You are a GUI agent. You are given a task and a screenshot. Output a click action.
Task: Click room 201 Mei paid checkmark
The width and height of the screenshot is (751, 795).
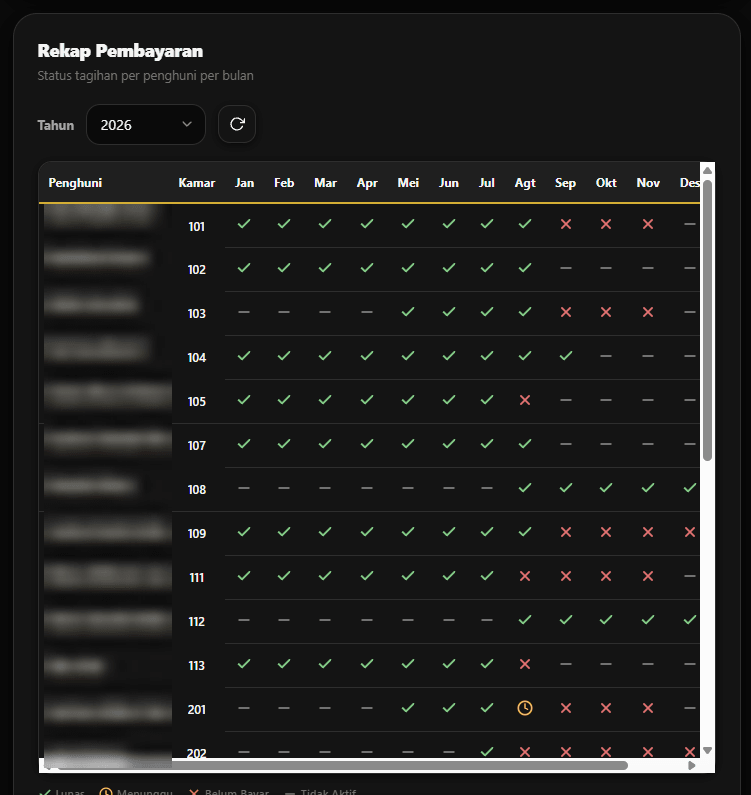click(x=408, y=708)
